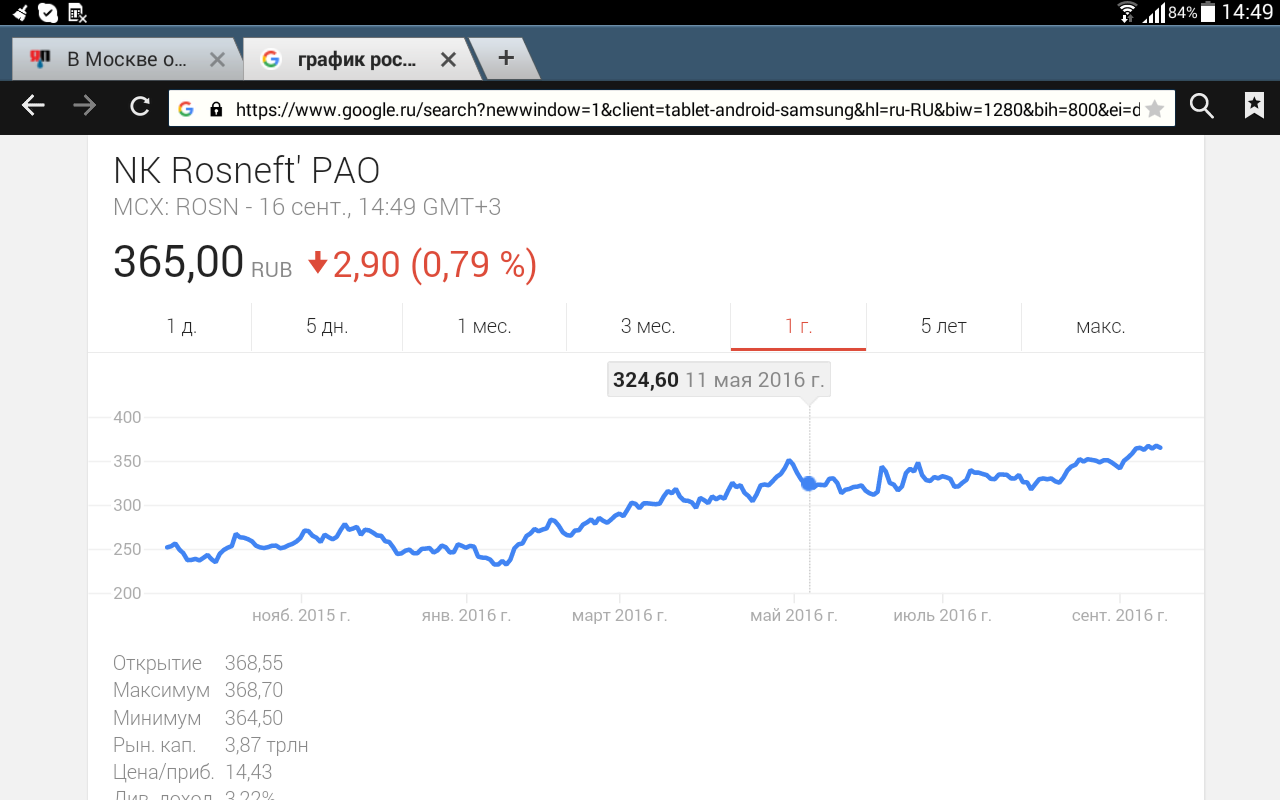Show the 5 дн. chart range
Viewport: 1280px width, 800px height.
327,326
